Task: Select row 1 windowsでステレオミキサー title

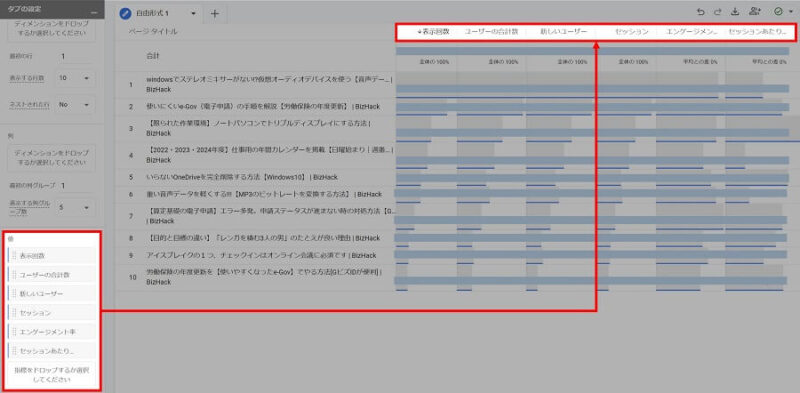Action: 269,84
